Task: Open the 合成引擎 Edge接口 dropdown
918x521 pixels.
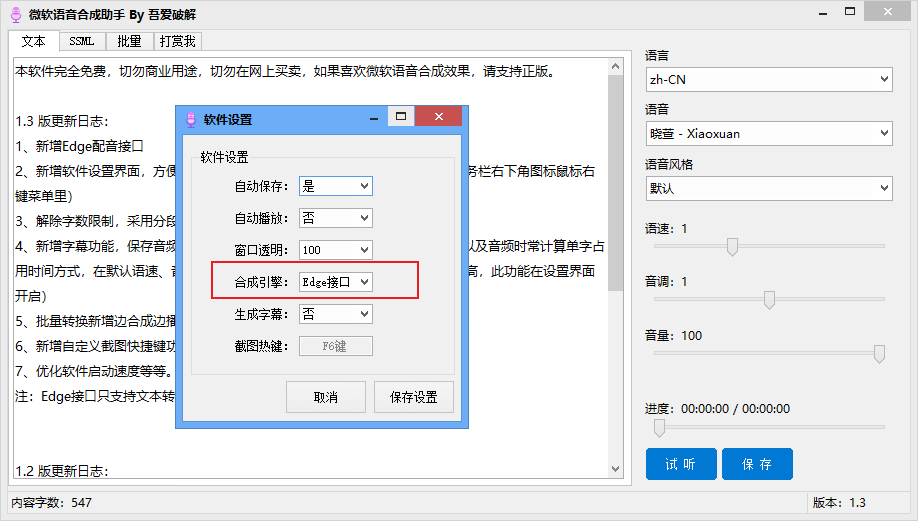Action: tap(335, 282)
